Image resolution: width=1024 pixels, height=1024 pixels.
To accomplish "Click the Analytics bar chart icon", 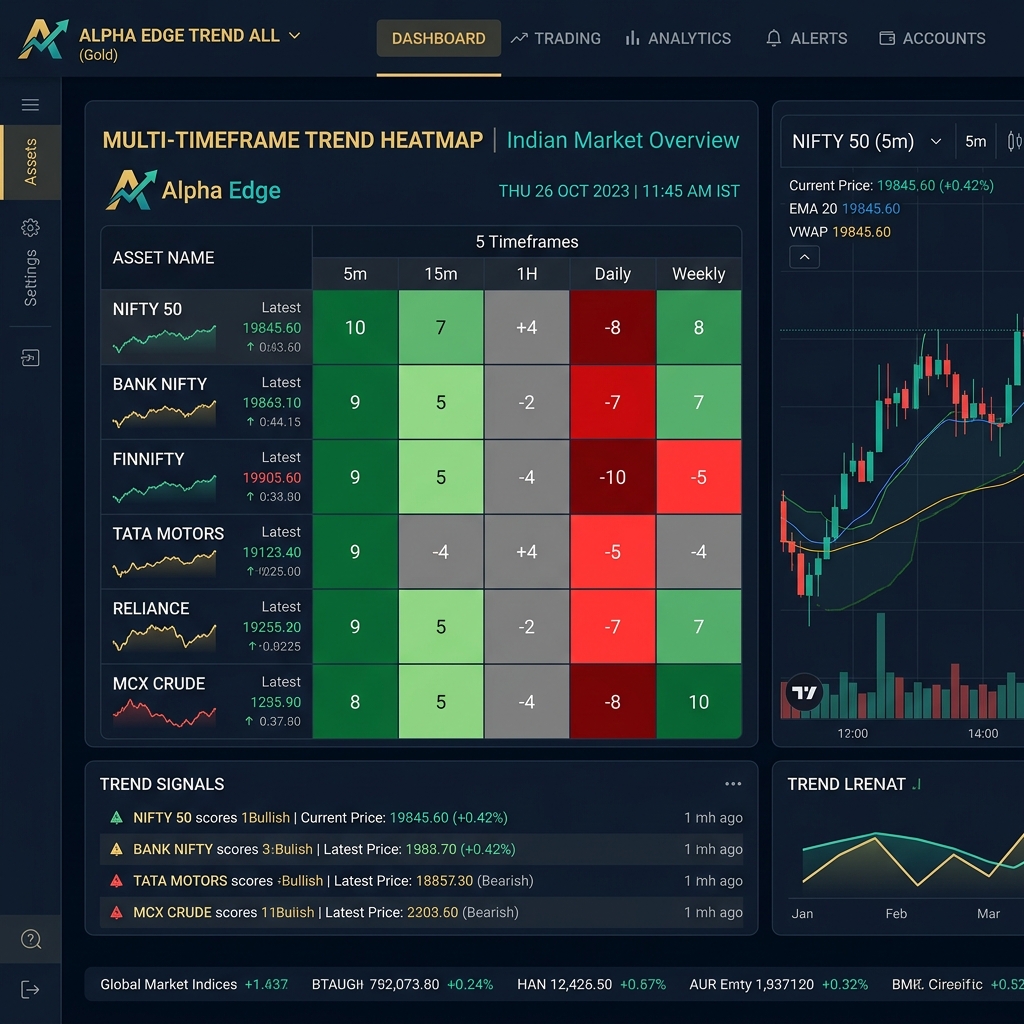I will (632, 39).
